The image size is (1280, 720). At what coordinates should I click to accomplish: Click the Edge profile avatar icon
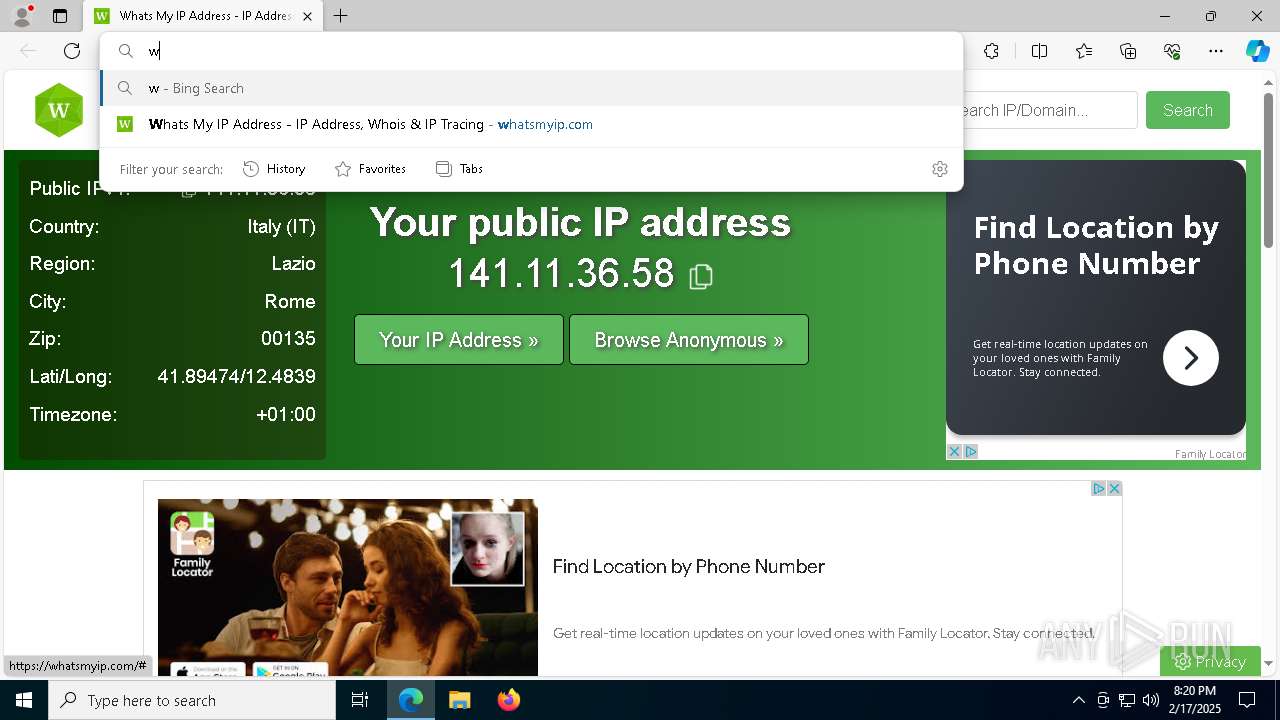point(22,16)
